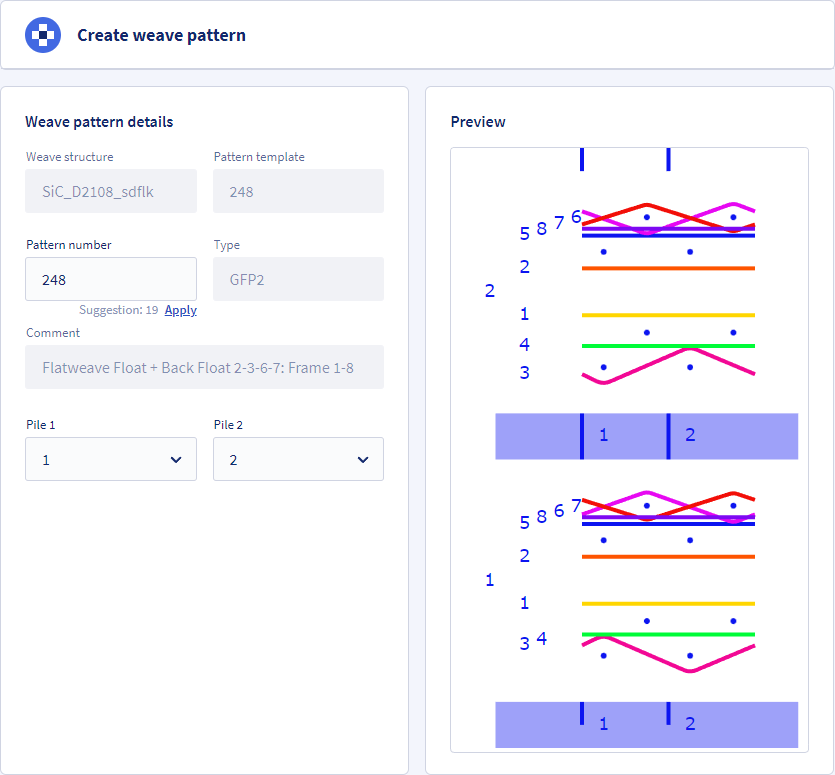Click the Weave structure field SiC_D2108_sdflk
The image size is (835, 775).
point(111,191)
